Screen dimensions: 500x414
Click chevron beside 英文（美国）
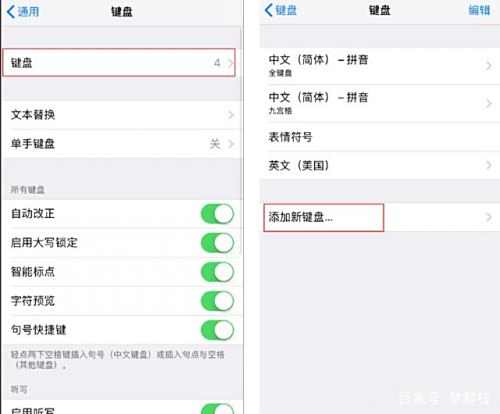pyautogui.click(x=488, y=165)
